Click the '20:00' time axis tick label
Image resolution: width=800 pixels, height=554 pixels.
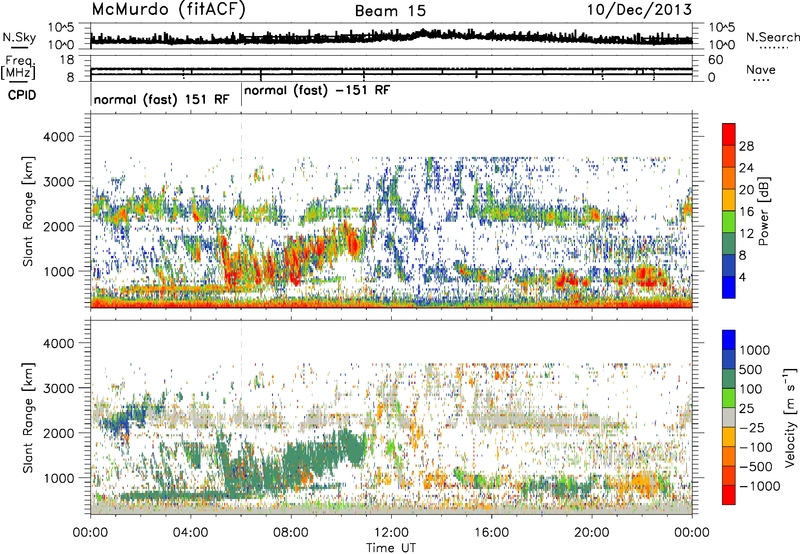pos(592,533)
